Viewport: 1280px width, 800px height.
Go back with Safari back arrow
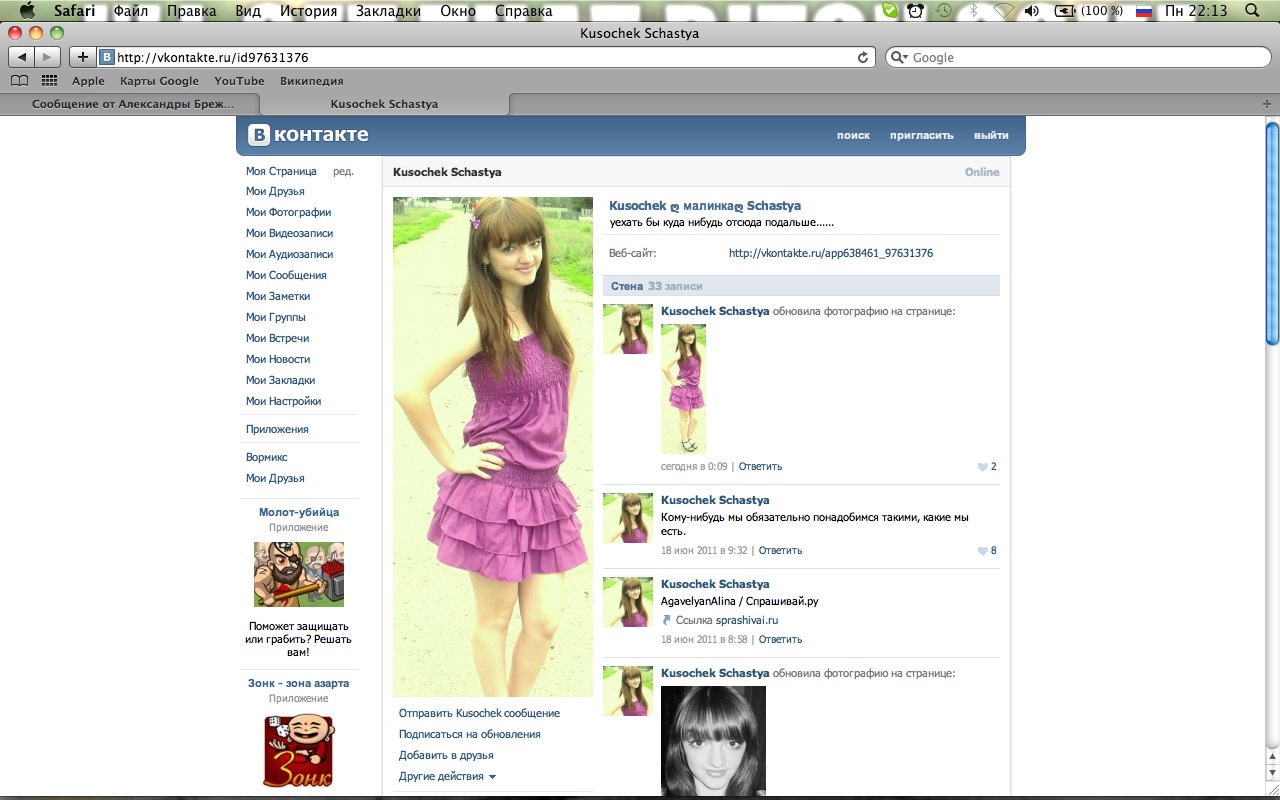[22, 57]
